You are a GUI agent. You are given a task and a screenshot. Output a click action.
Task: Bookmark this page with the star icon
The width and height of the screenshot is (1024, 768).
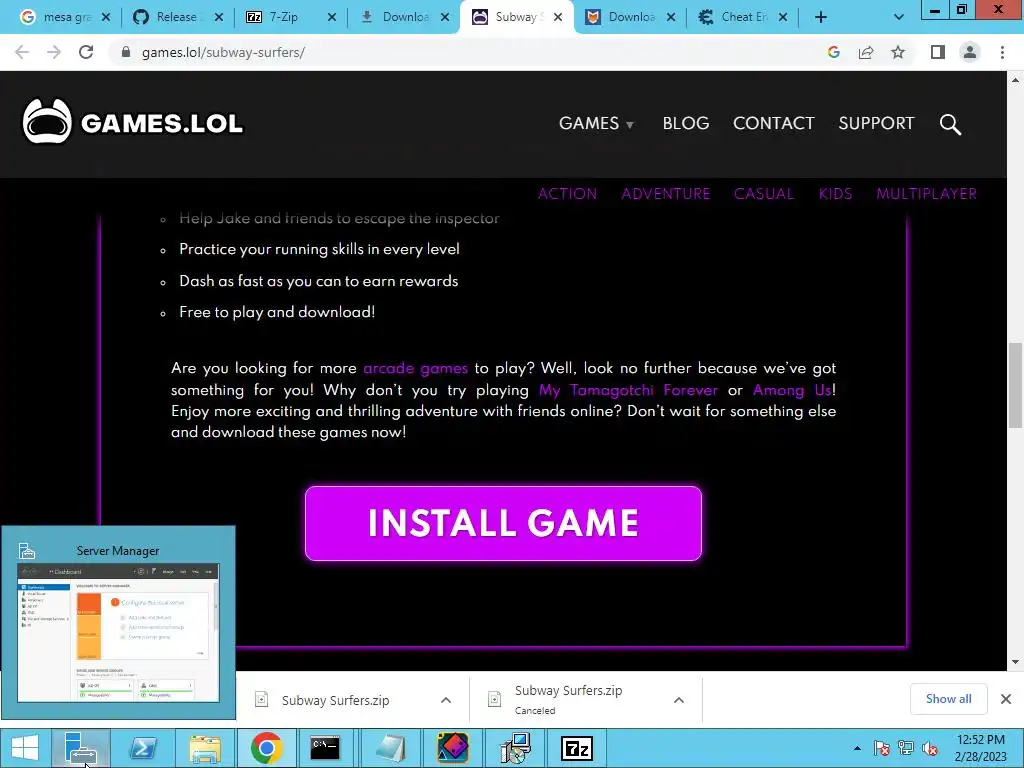pyautogui.click(x=899, y=52)
